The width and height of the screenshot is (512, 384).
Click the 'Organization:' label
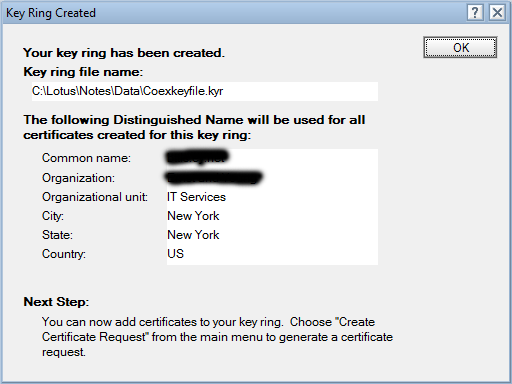pos(78,178)
